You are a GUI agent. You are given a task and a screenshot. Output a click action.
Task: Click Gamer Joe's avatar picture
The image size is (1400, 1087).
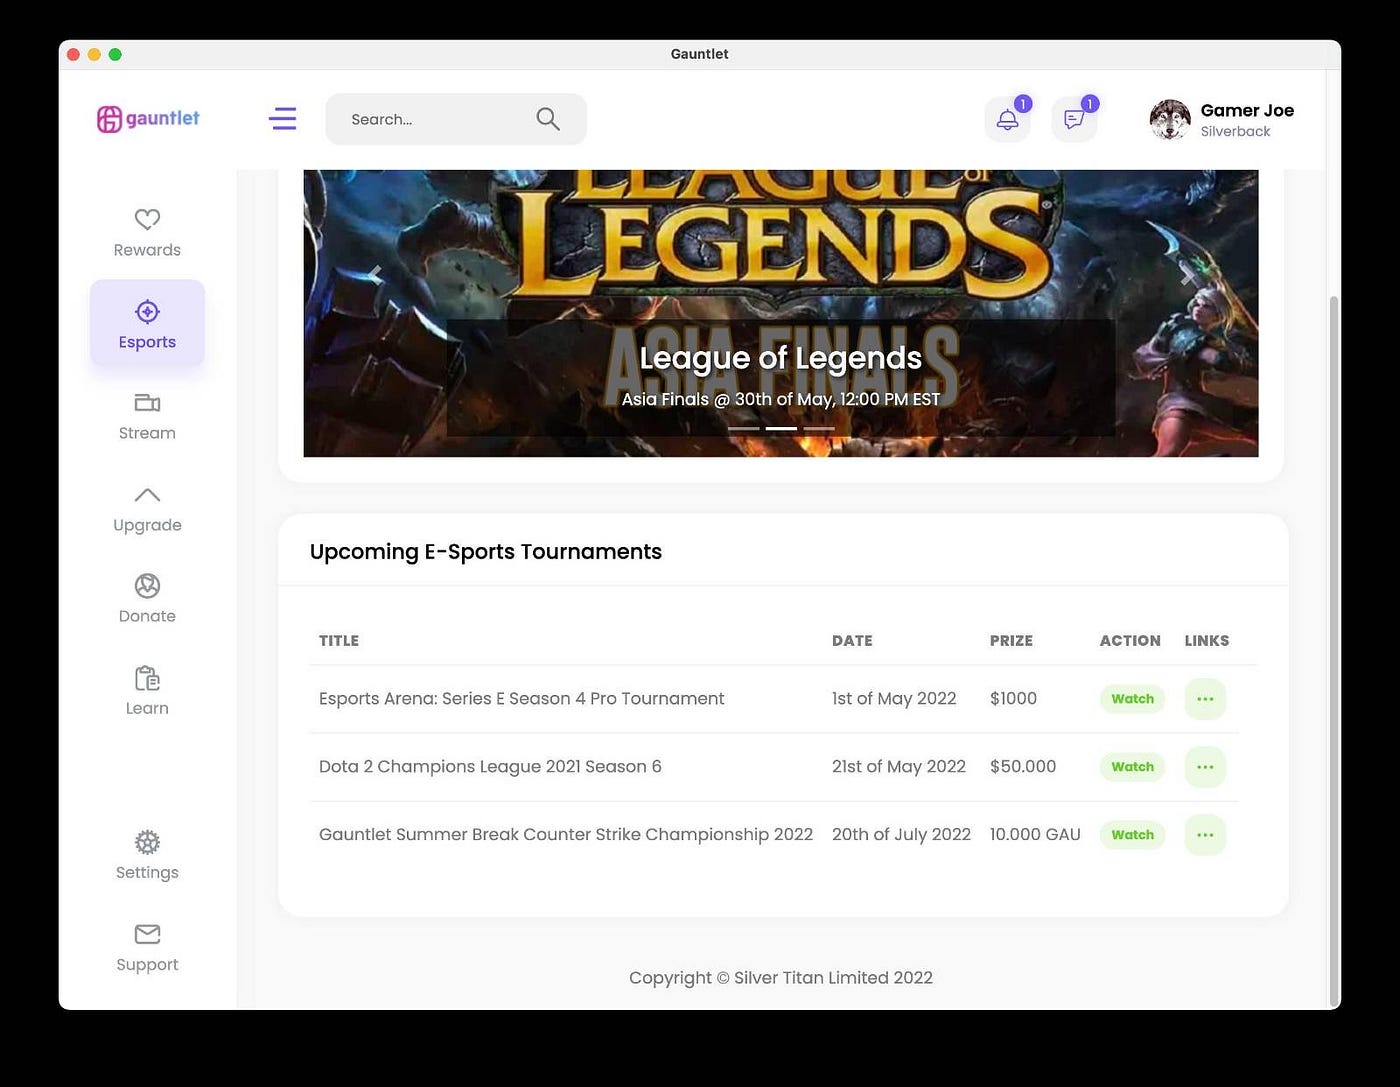coord(1170,120)
